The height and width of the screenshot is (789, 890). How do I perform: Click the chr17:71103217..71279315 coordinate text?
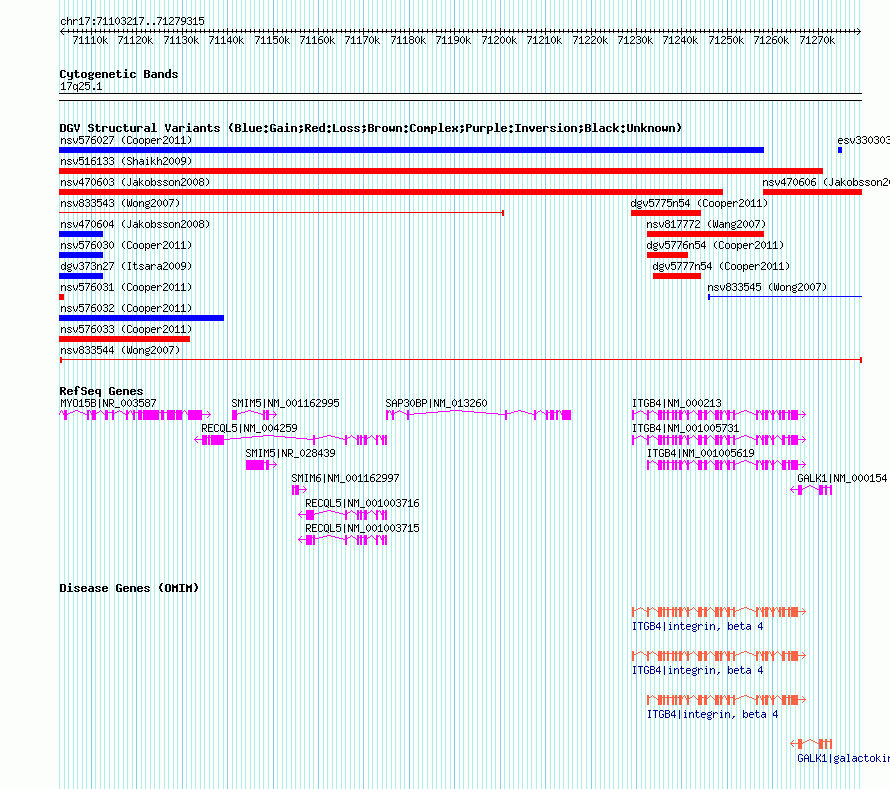pyautogui.click(x=132, y=21)
